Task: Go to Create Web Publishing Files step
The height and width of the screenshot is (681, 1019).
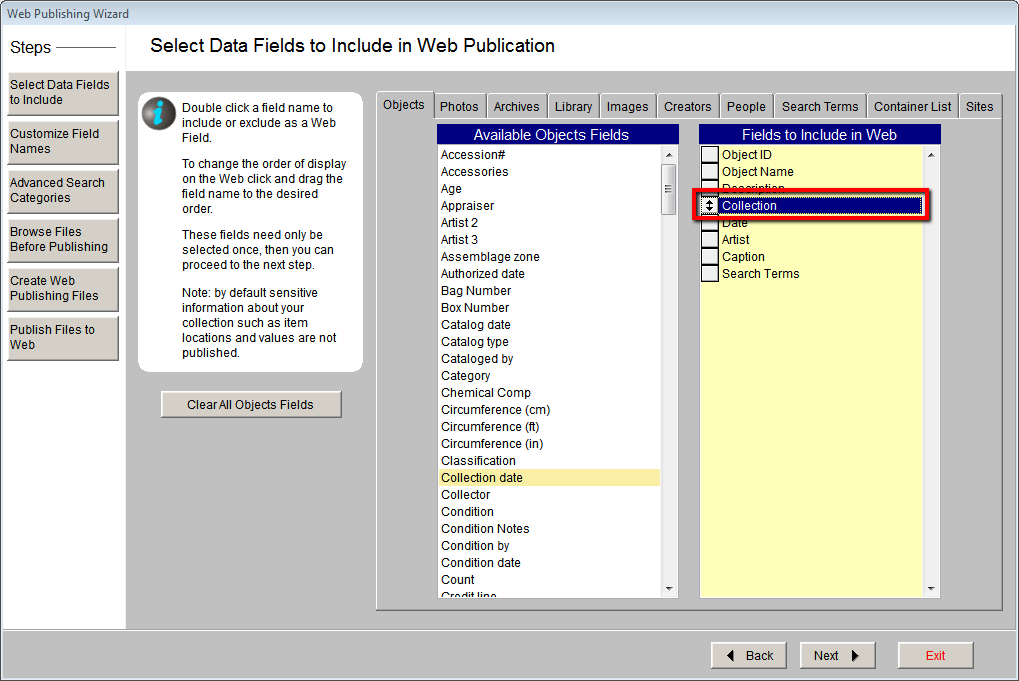Action: pyautogui.click(x=62, y=289)
